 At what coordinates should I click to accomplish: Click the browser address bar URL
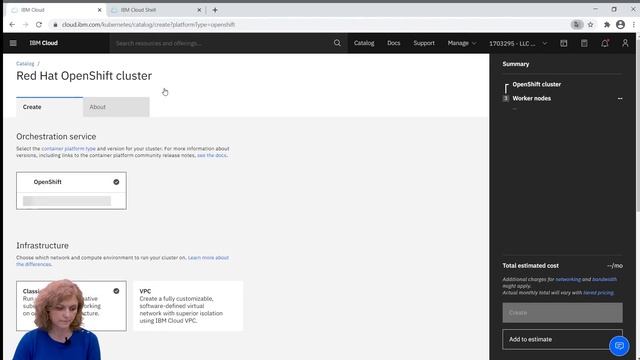tap(148, 24)
